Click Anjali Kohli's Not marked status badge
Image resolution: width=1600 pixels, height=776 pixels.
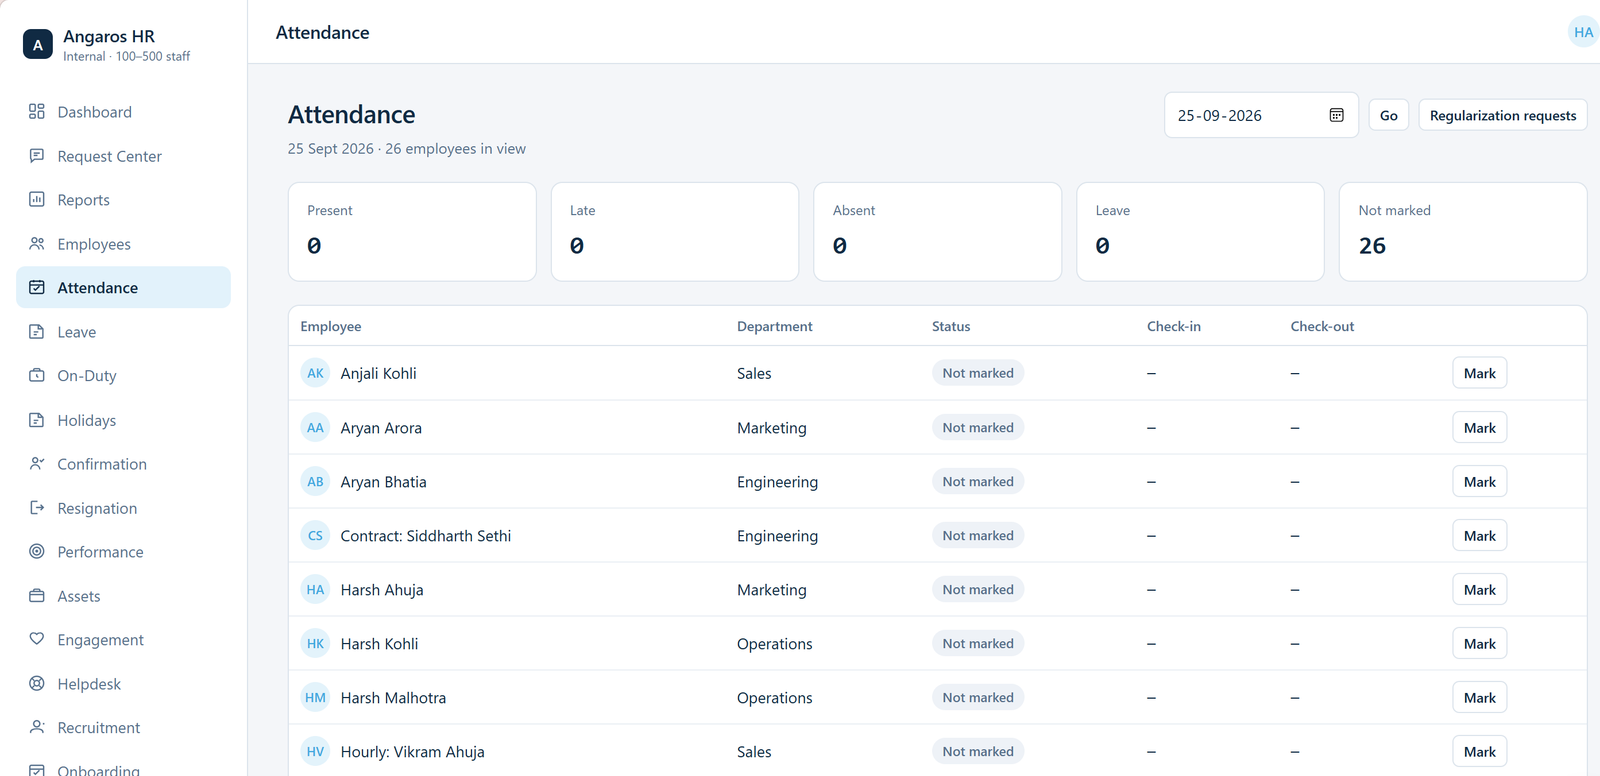(978, 373)
